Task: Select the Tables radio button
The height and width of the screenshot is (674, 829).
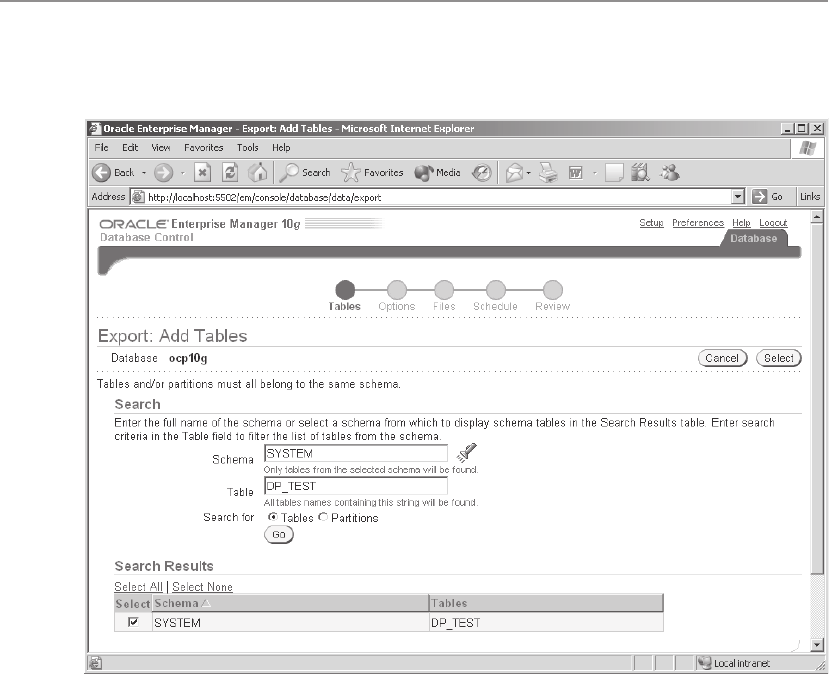Action: [273, 518]
